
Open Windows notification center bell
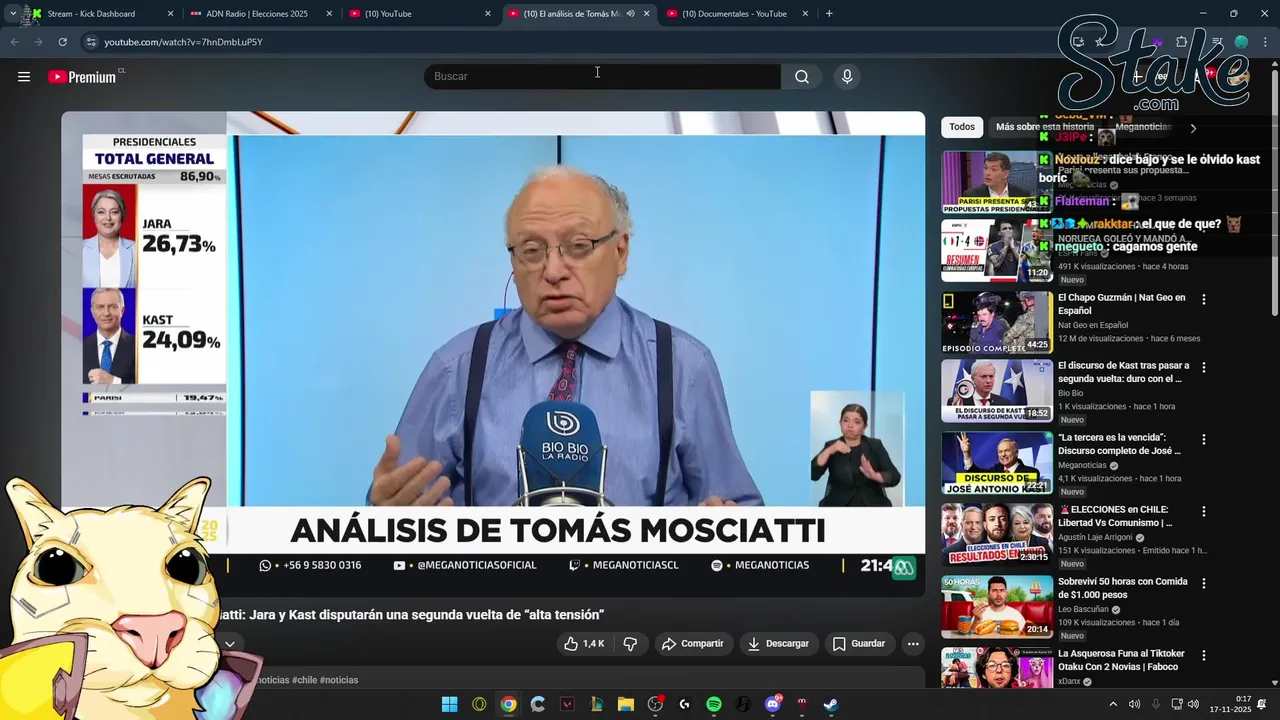point(1262,704)
